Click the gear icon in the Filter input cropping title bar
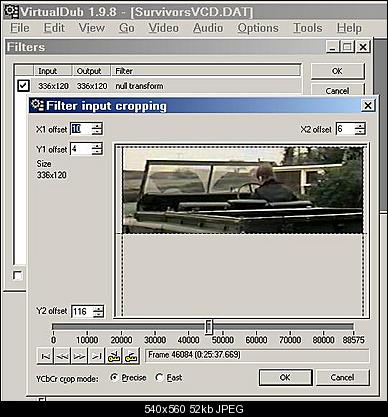The image size is (388, 417). [x=37, y=105]
